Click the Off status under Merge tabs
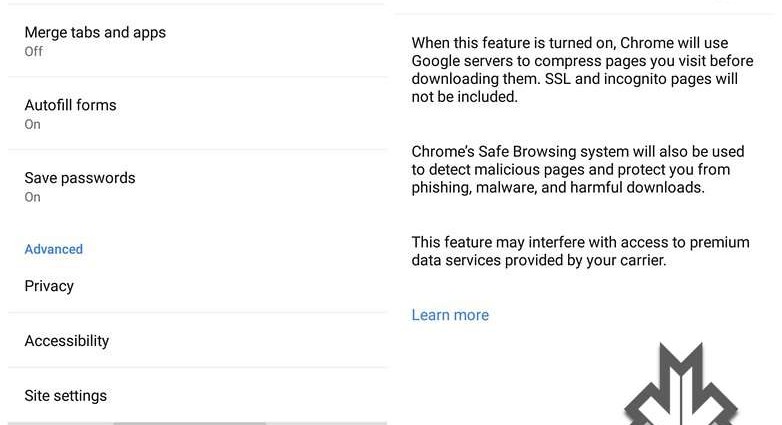Viewport: 782px width, 425px height. point(34,52)
